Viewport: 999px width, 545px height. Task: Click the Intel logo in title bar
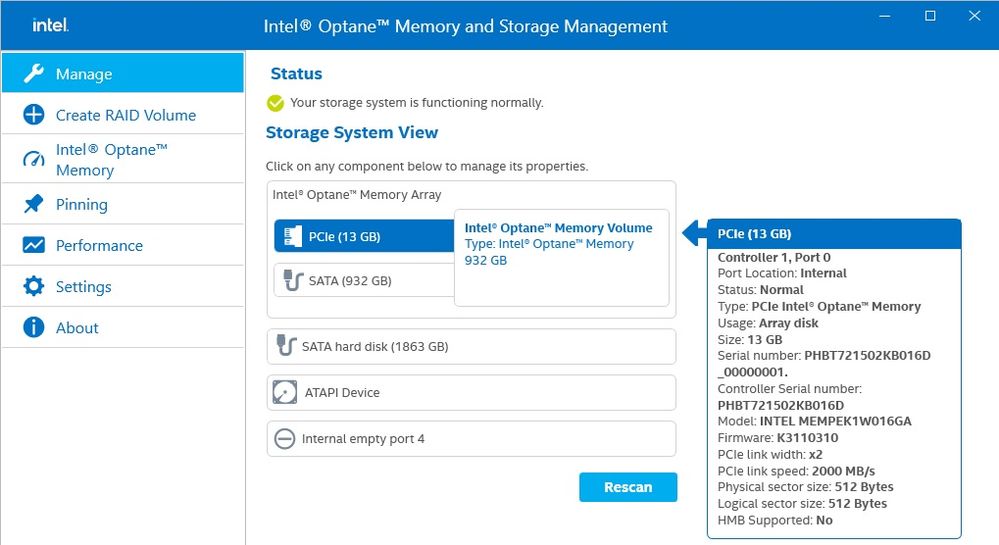(x=50, y=25)
